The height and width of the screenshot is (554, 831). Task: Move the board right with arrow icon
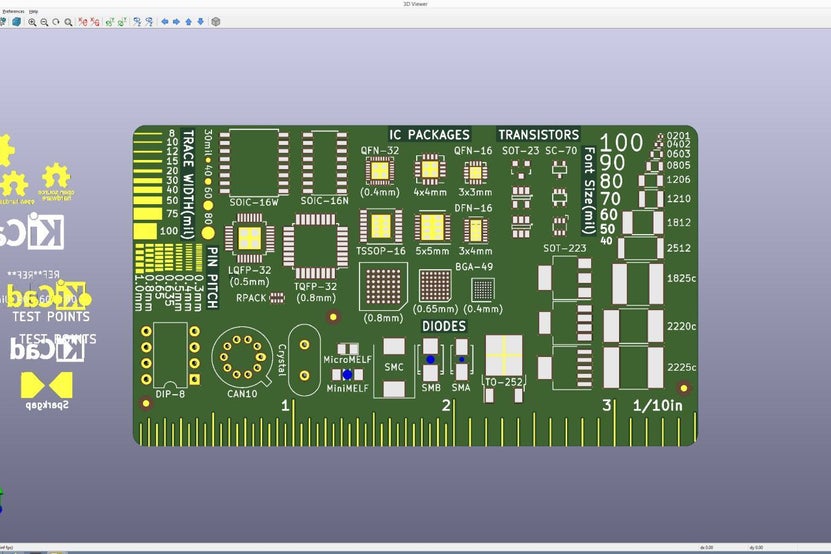(176, 22)
